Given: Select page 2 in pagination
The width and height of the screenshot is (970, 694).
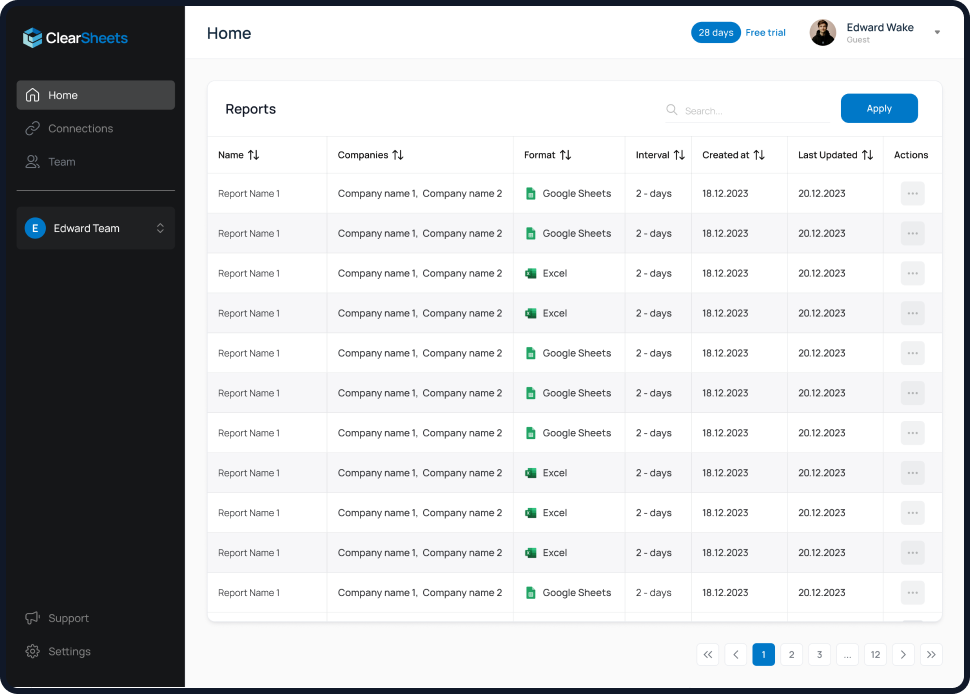Looking at the screenshot, I should click(x=791, y=654).
